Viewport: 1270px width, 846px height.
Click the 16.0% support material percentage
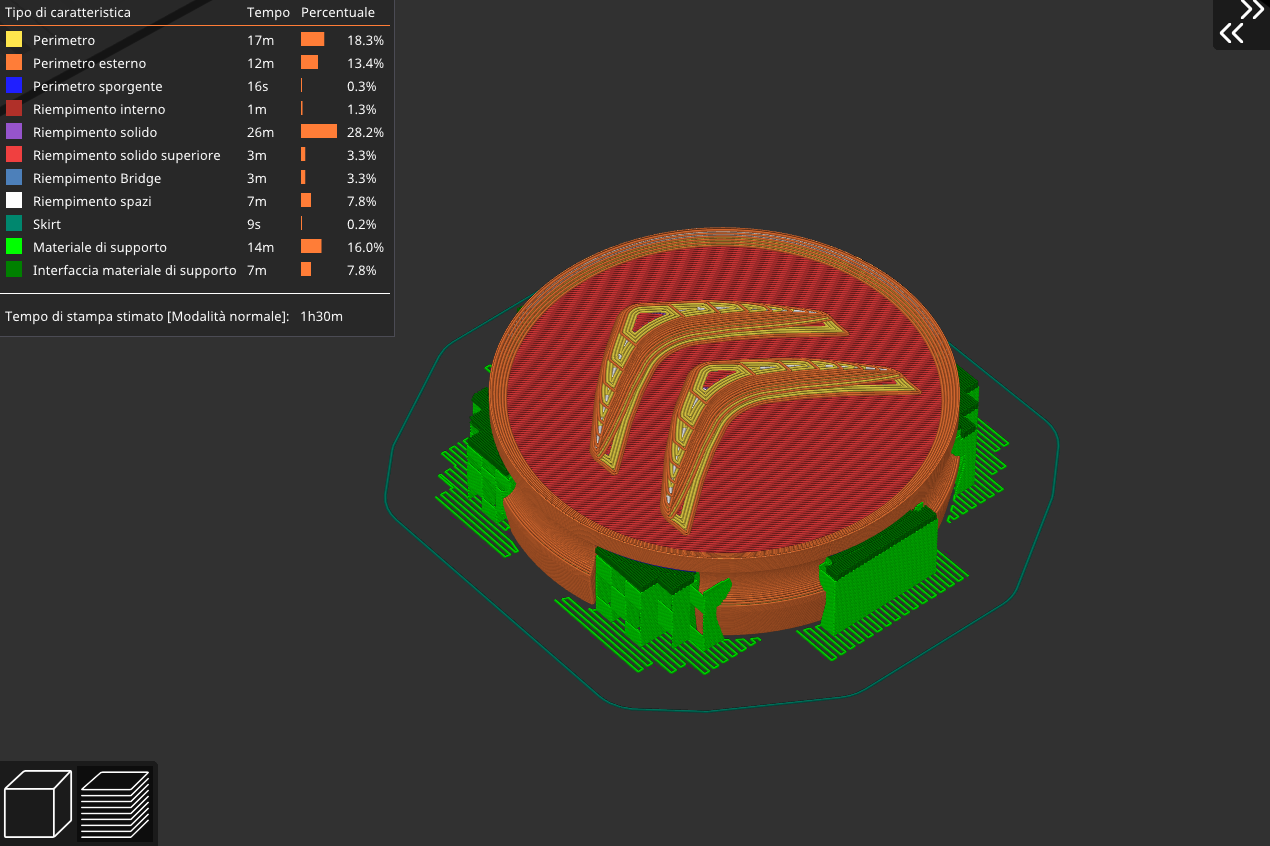coord(365,247)
